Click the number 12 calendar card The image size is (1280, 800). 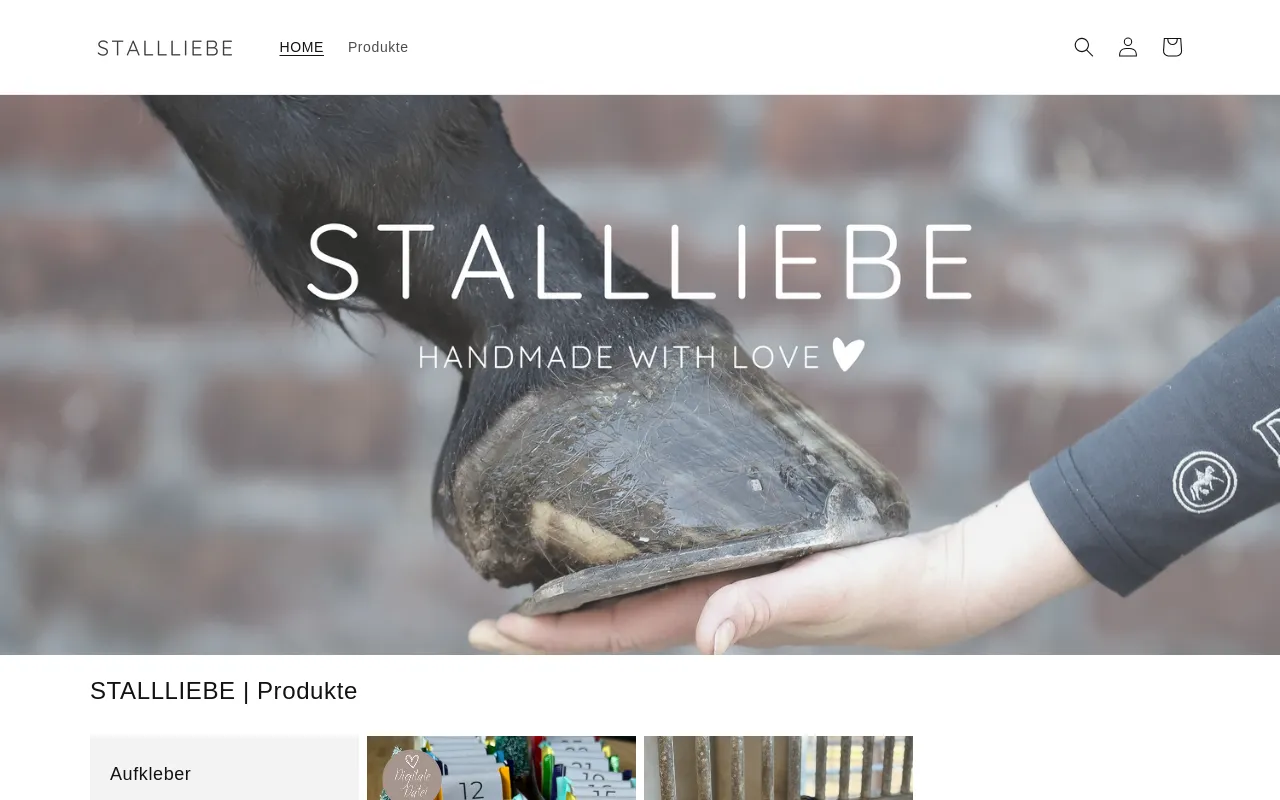tap(472, 789)
